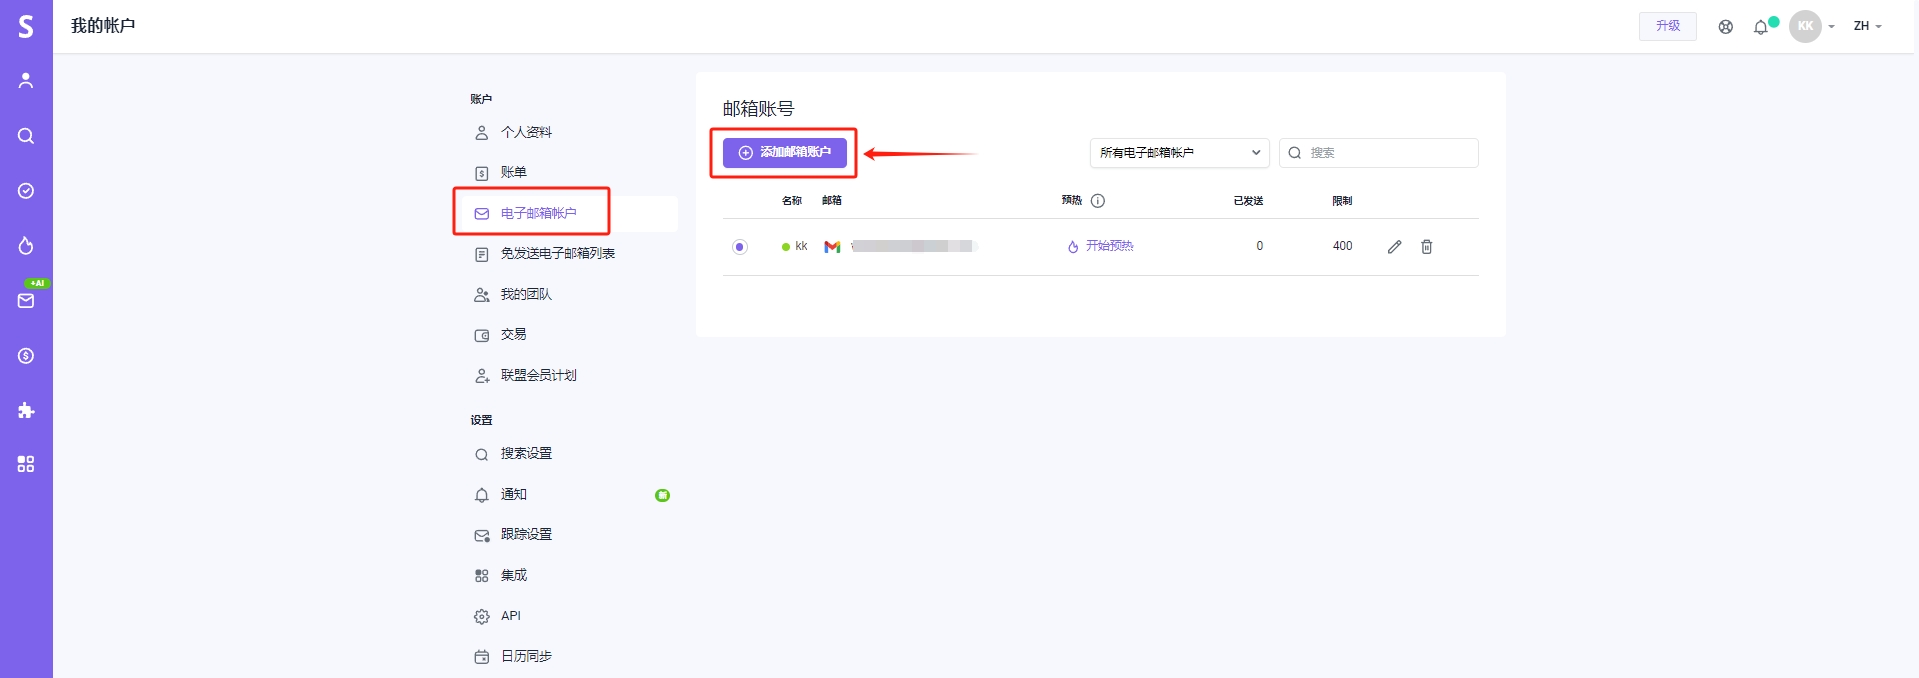Click the sent count 0 in kk row
Screen dimensions: 1919x678
tap(1260, 246)
